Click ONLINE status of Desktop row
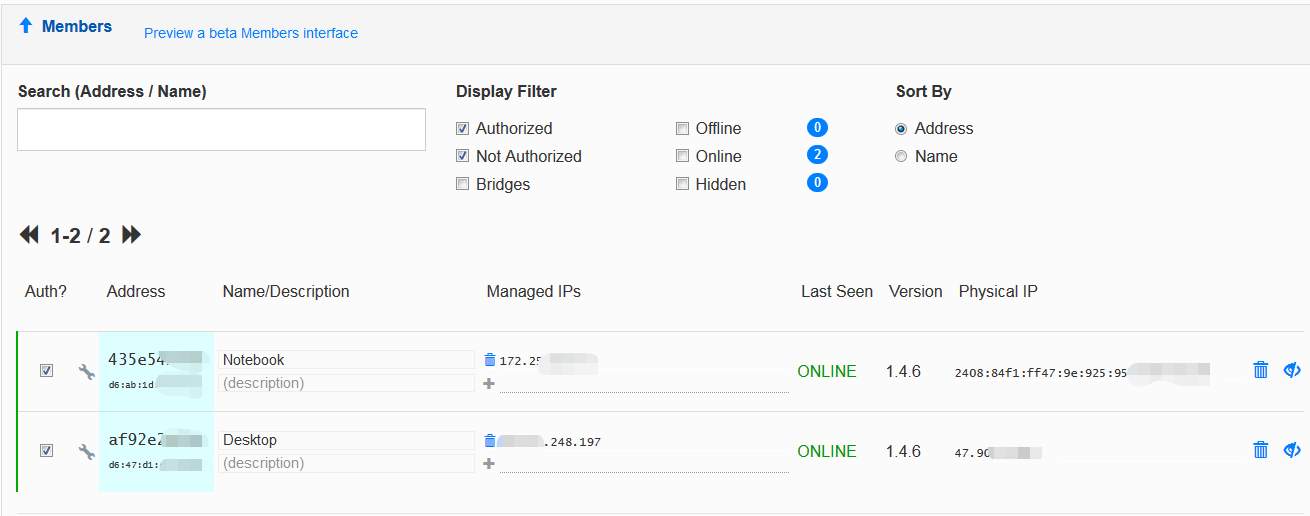 click(827, 452)
